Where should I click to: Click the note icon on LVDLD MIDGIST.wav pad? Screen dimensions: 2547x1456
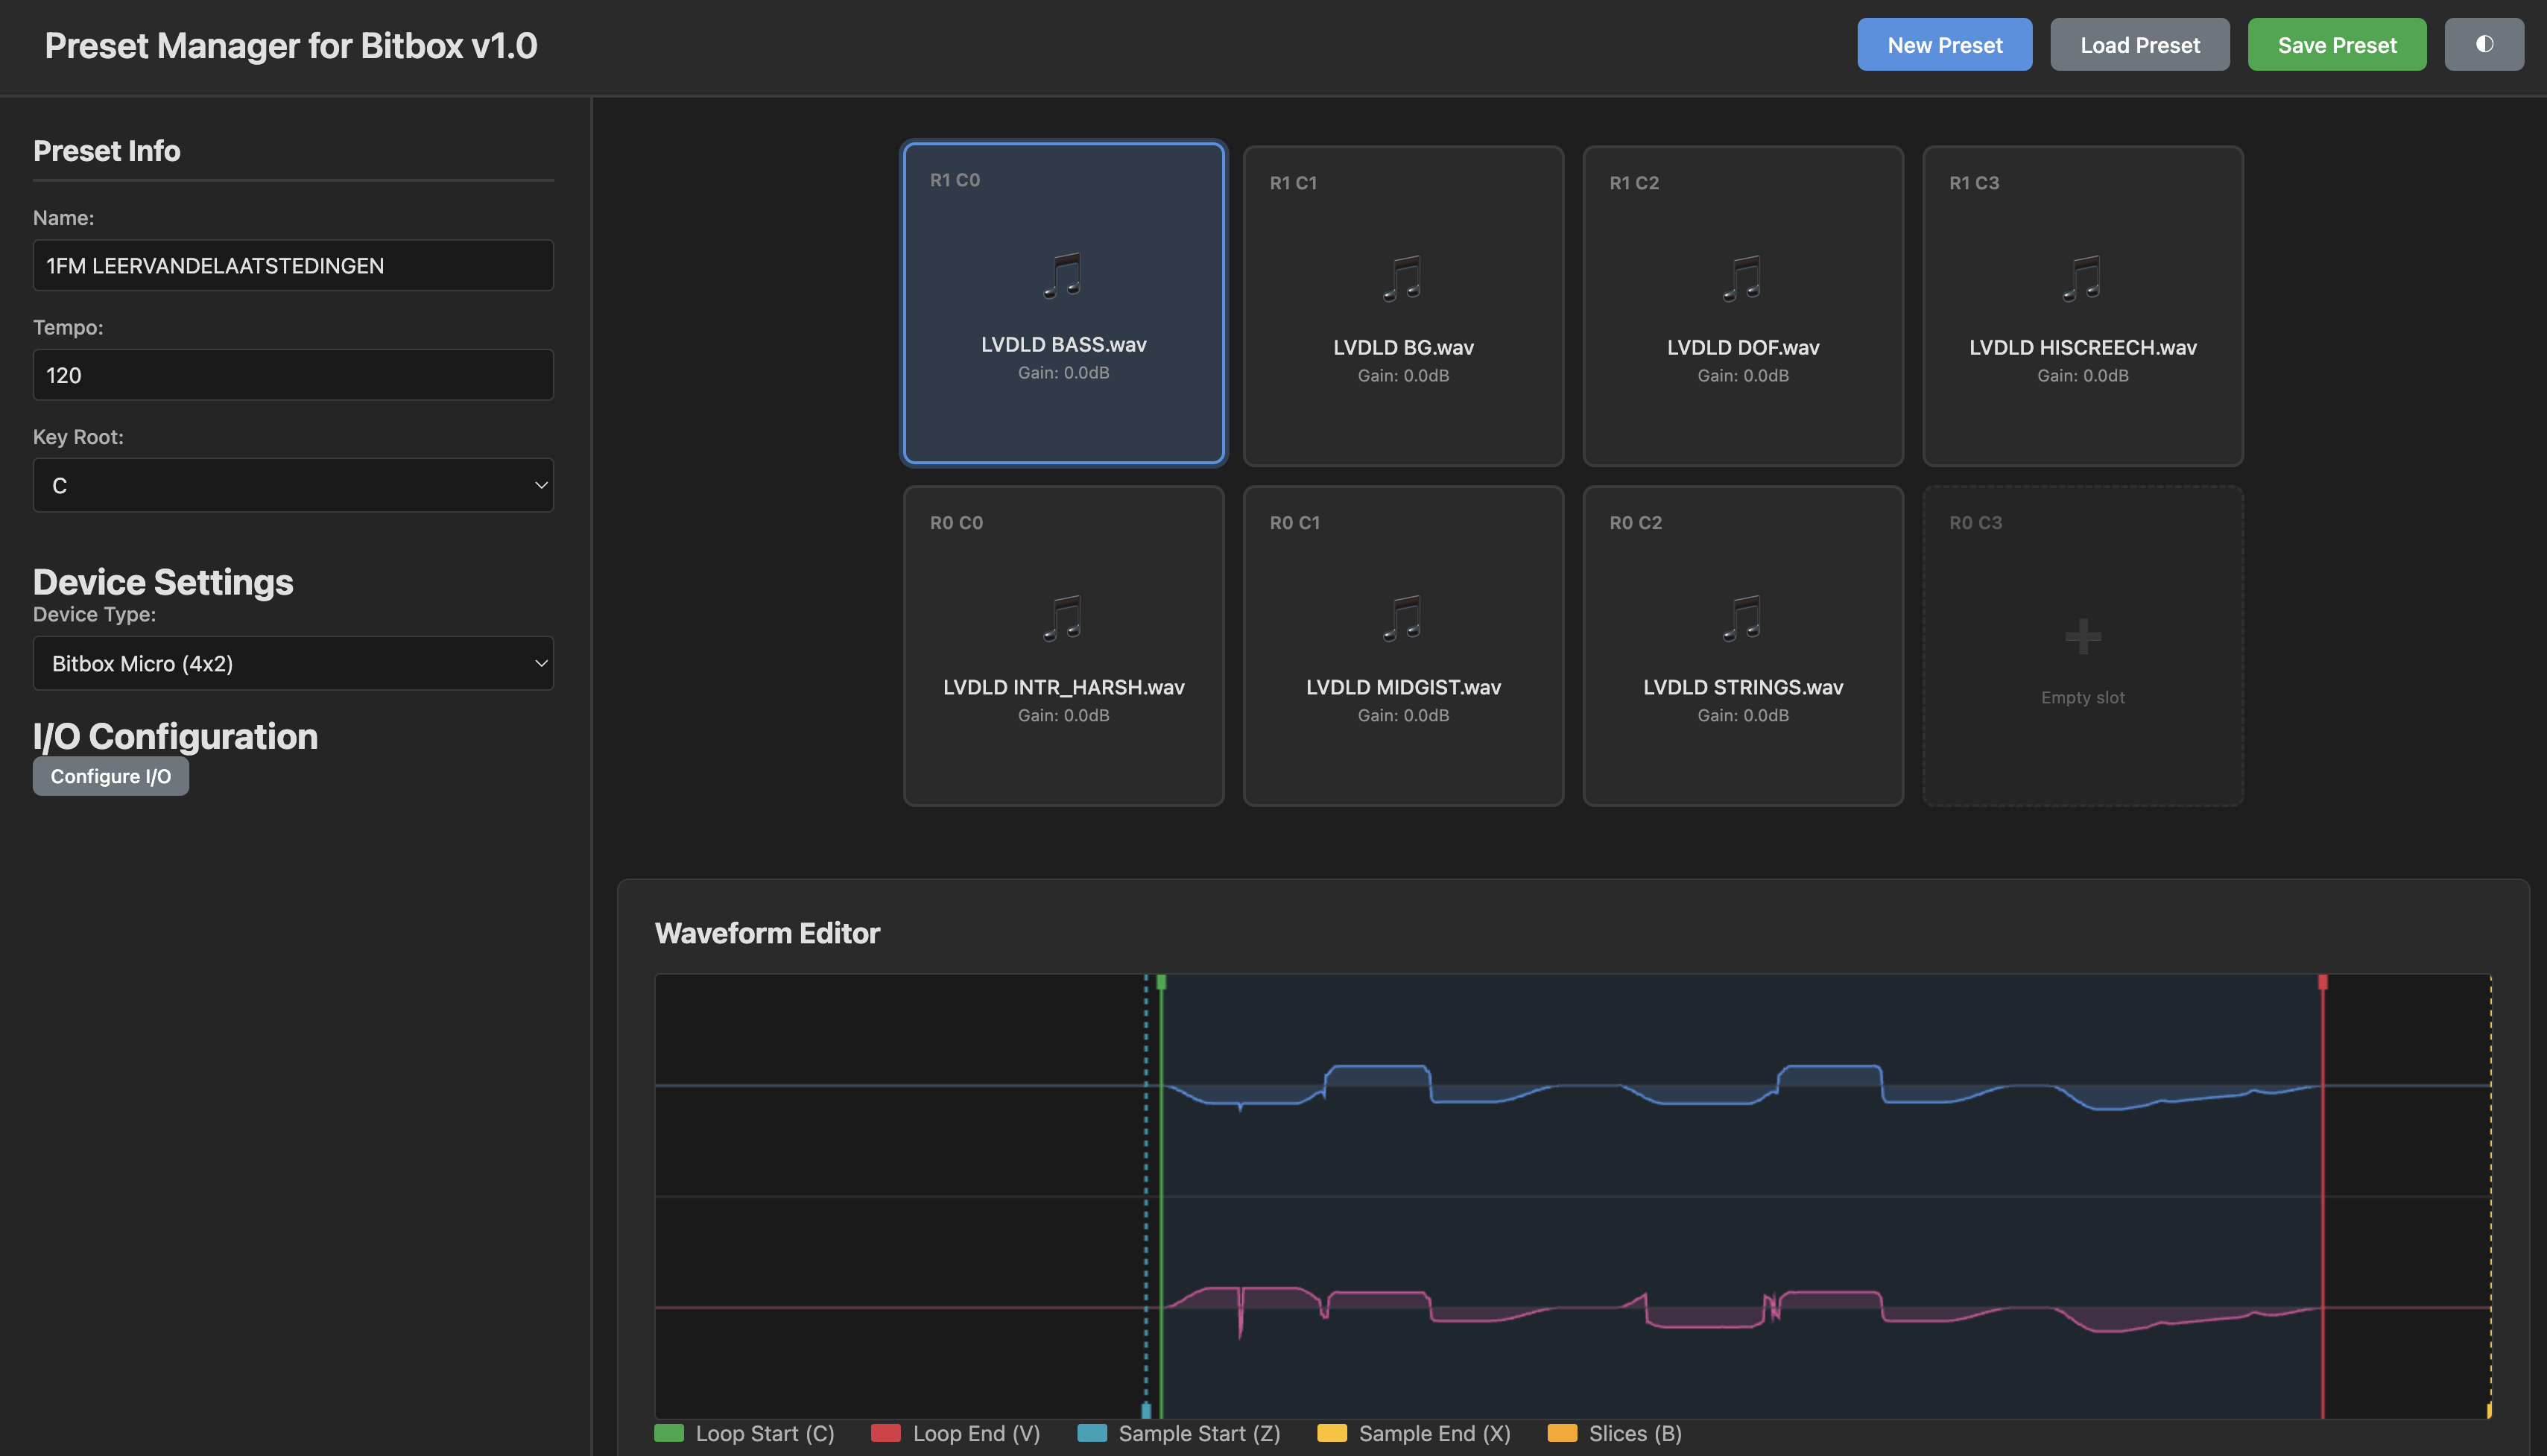click(x=1403, y=618)
